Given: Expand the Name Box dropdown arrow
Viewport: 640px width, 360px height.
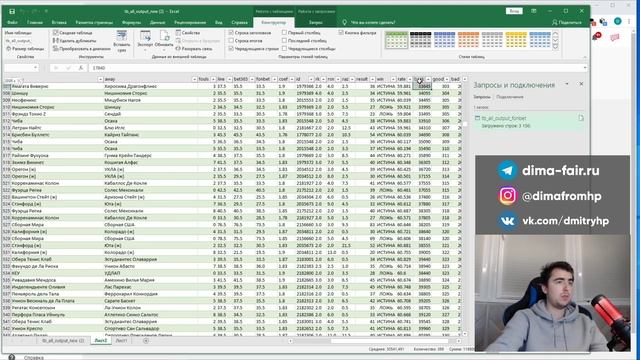Looking at the screenshot, I should (36, 68).
